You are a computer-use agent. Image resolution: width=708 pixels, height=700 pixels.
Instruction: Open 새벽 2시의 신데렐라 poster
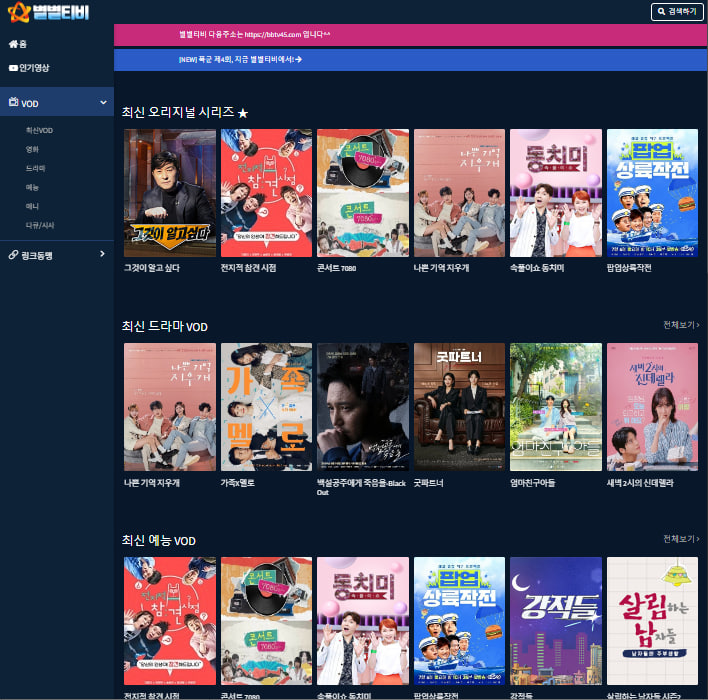coord(652,407)
